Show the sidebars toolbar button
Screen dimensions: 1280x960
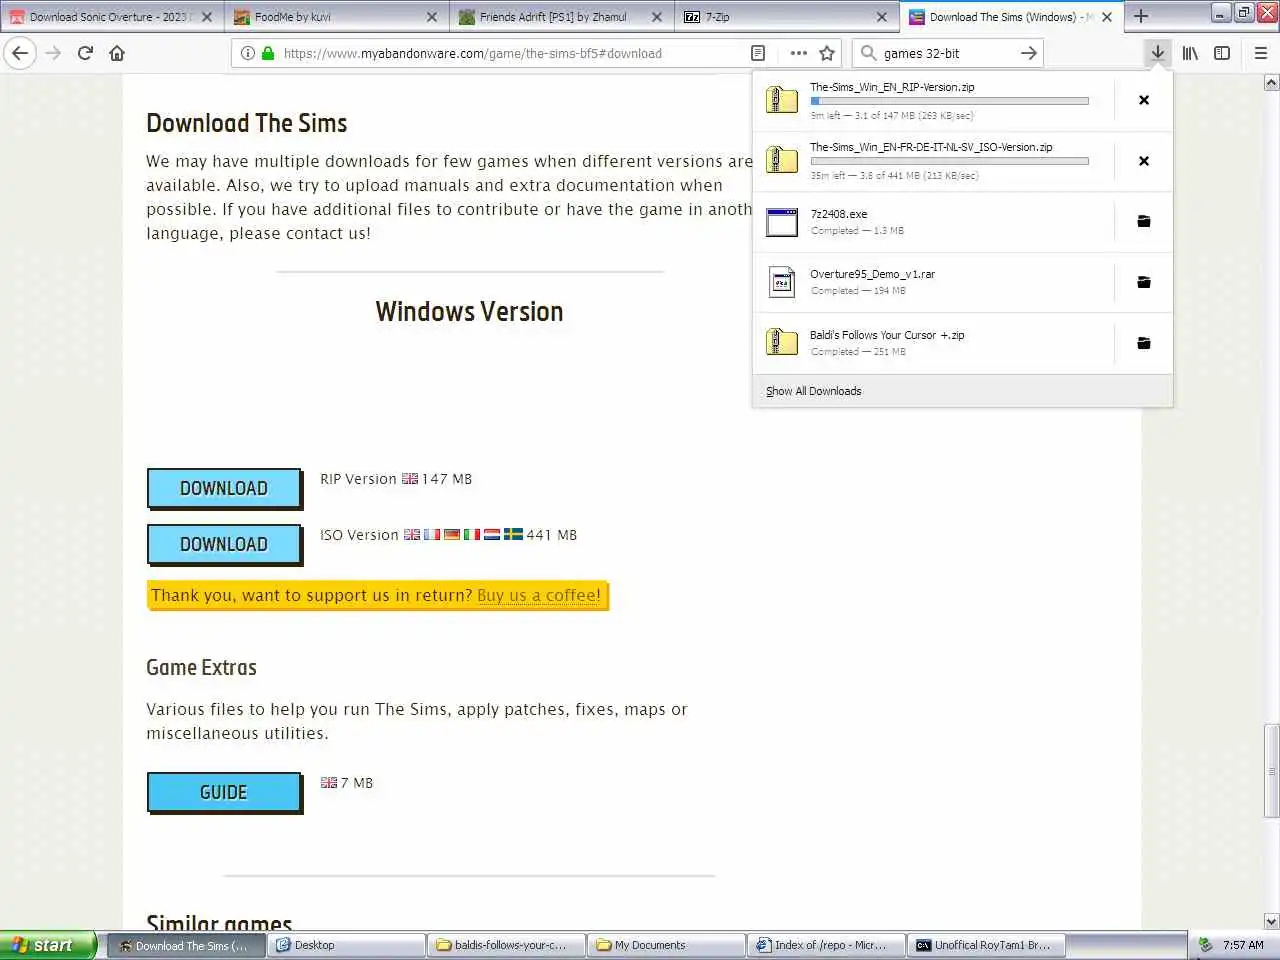click(1222, 53)
